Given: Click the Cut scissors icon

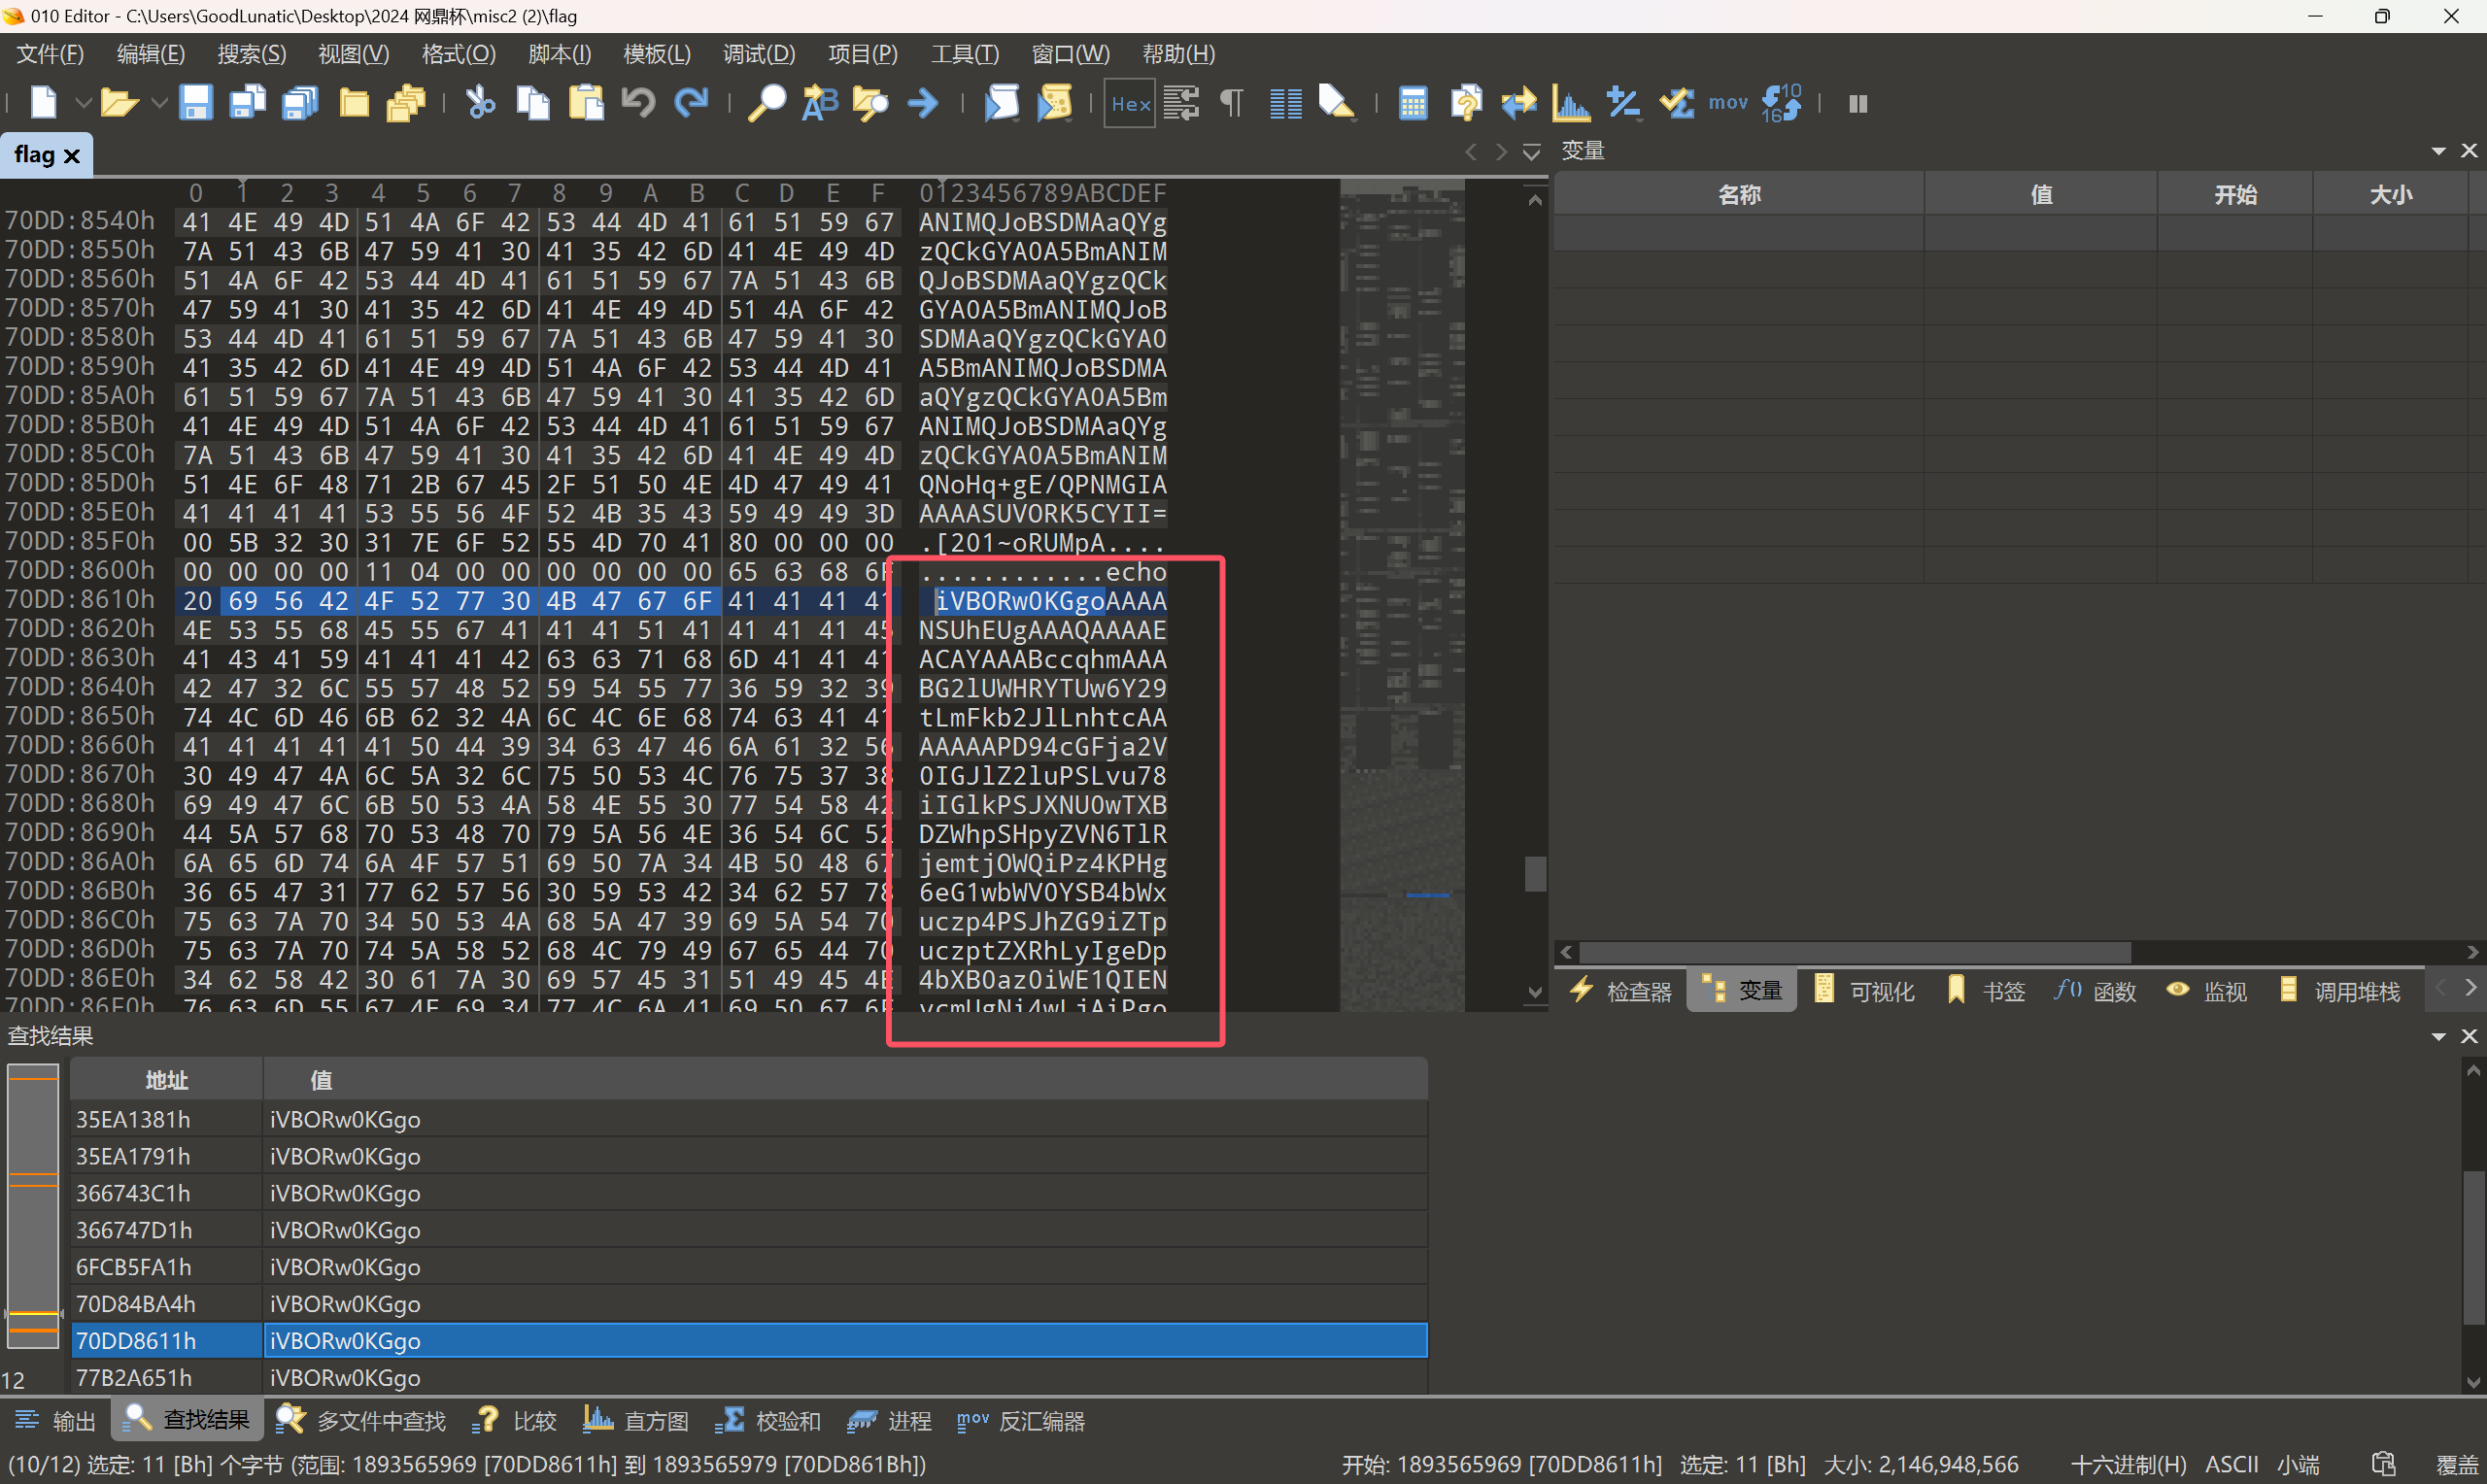Looking at the screenshot, I should point(480,103).
